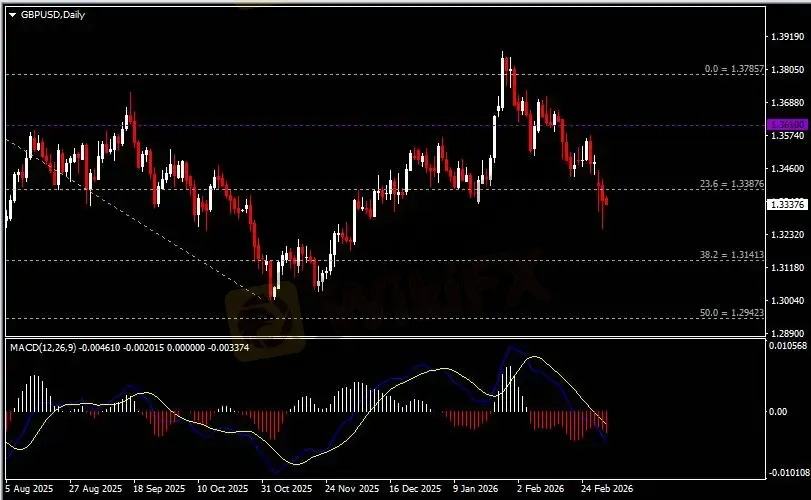Click the -0.010108 MACD scale value
The image size is (811, 500).
[x=788, y=473]
